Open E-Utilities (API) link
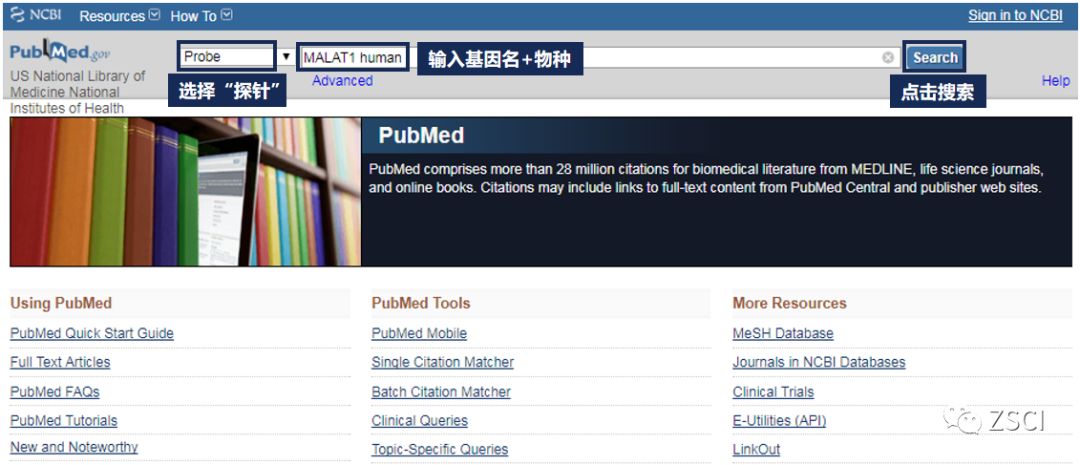The height and width of the screenshot is (465, 1080). [779, 420]
